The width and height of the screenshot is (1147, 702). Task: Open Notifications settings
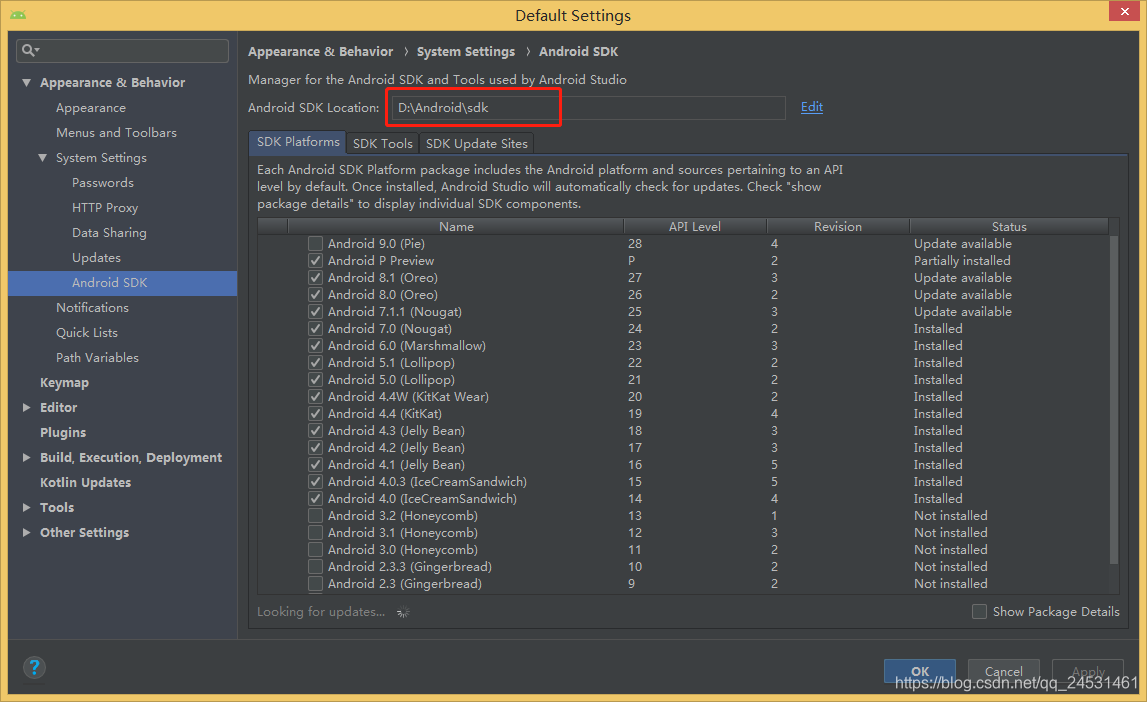click(x=92, y=308)
